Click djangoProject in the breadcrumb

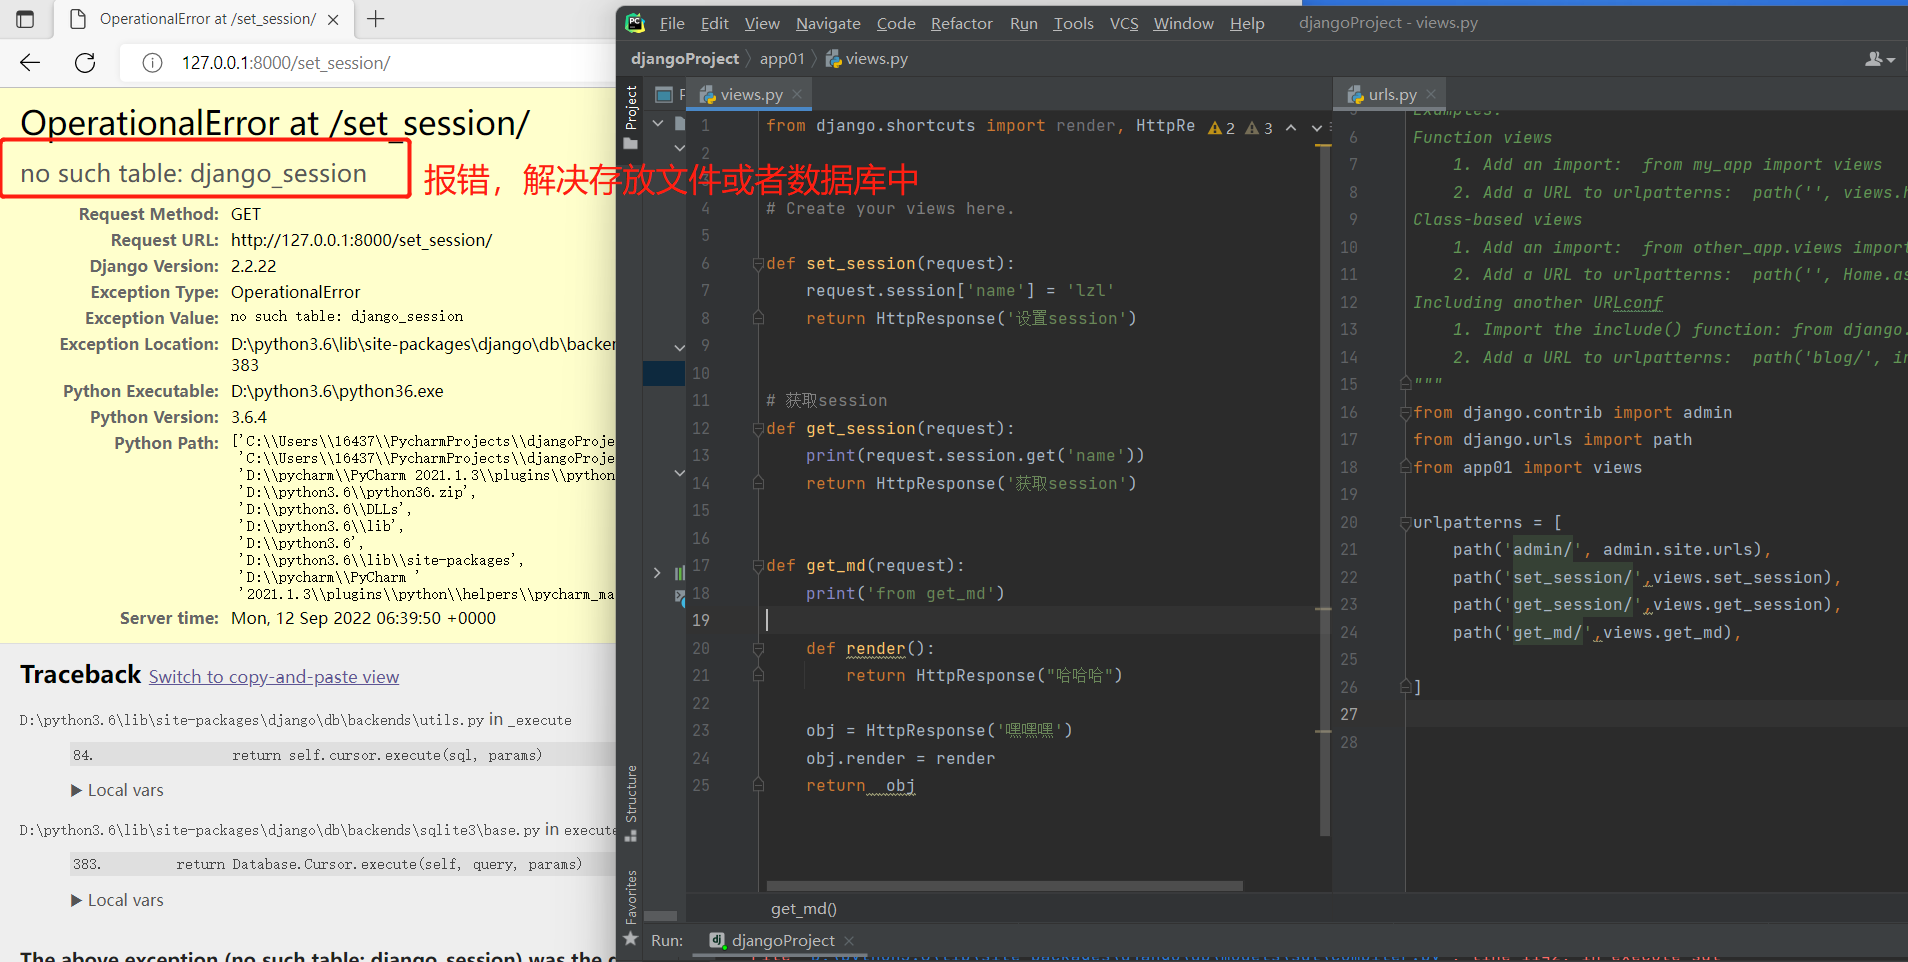(685, 59)
